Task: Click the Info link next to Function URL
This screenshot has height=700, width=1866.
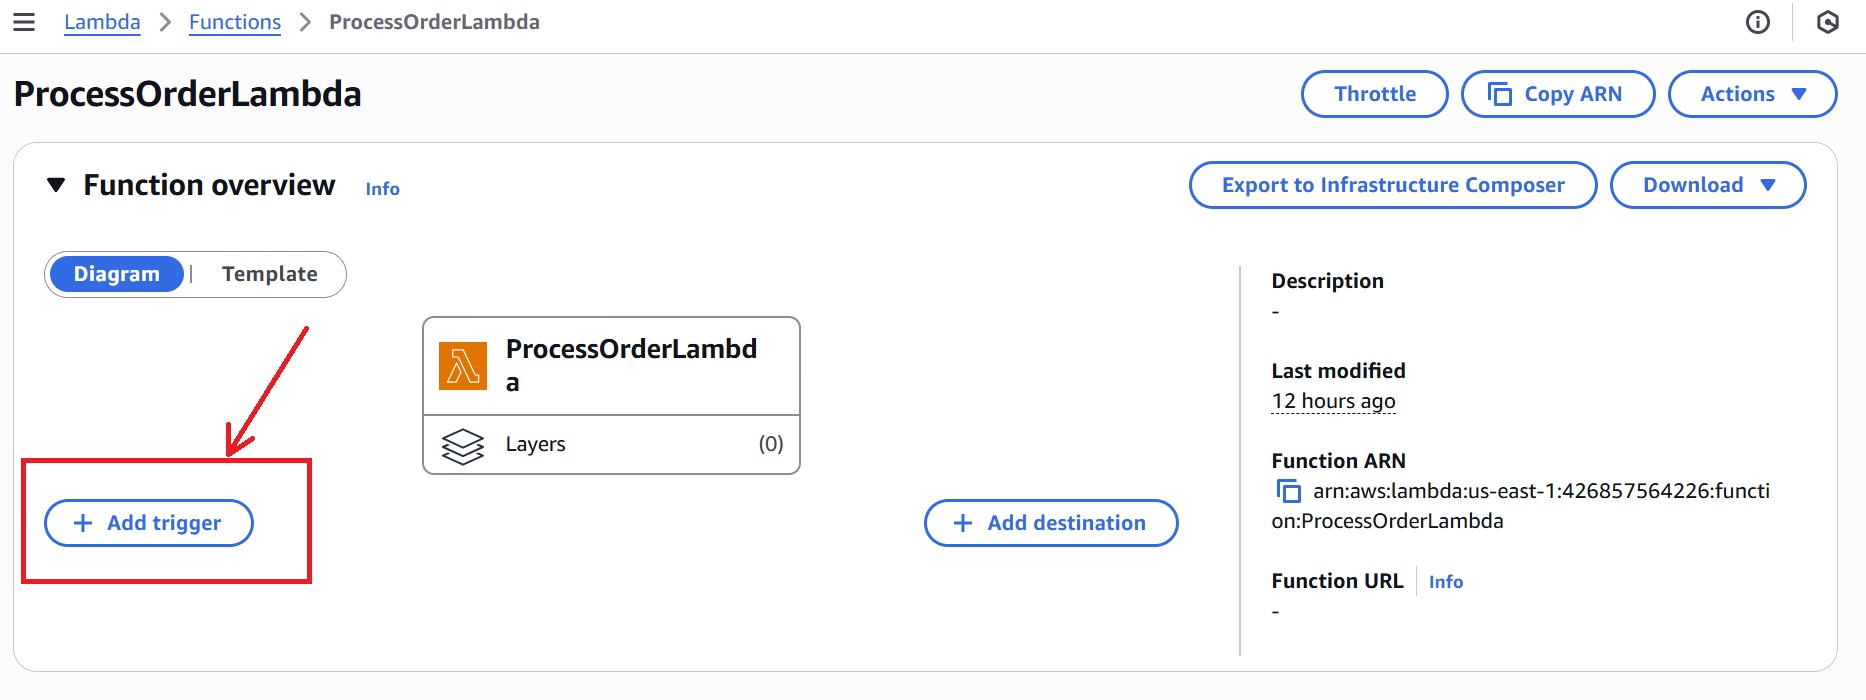Action: point(1445,581)
